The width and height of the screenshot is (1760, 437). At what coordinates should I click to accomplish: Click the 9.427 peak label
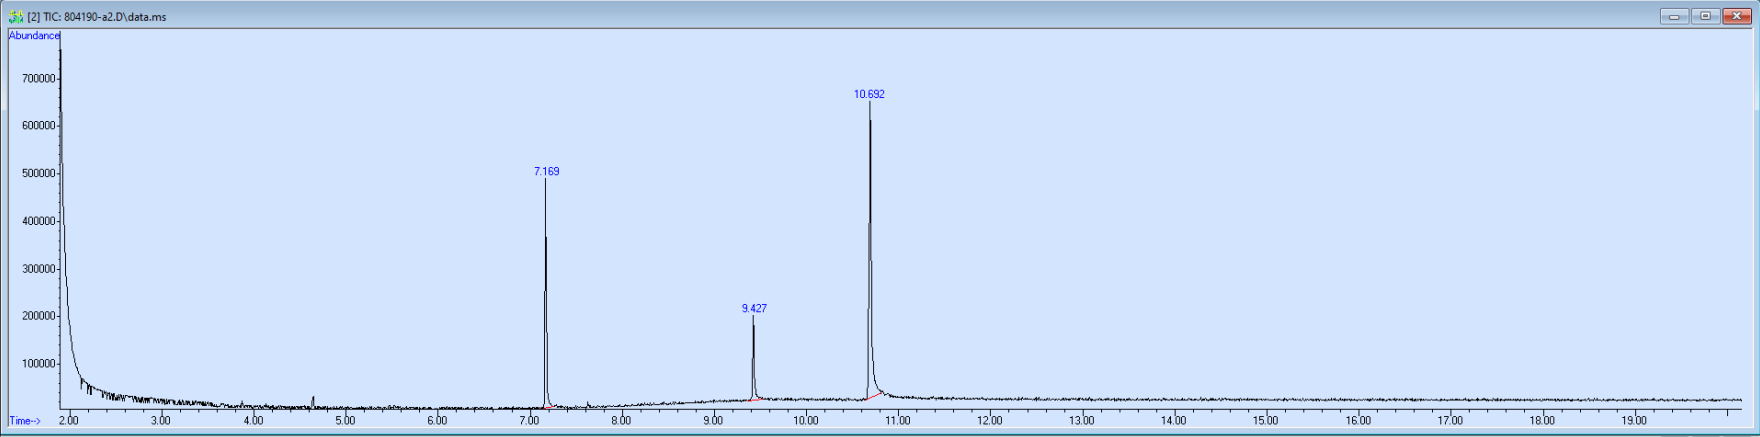point(754,309)
